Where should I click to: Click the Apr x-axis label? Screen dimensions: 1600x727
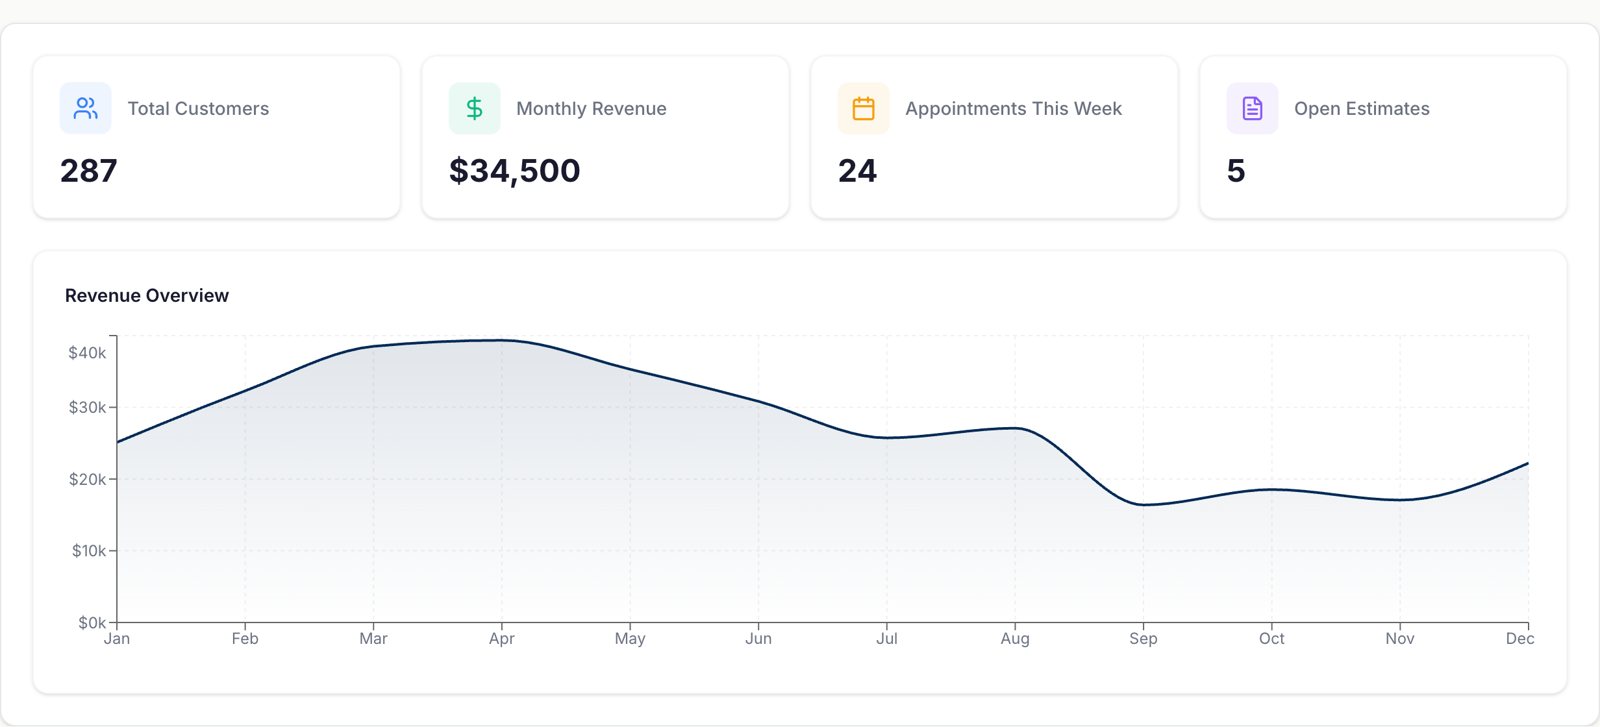[502, 639]
